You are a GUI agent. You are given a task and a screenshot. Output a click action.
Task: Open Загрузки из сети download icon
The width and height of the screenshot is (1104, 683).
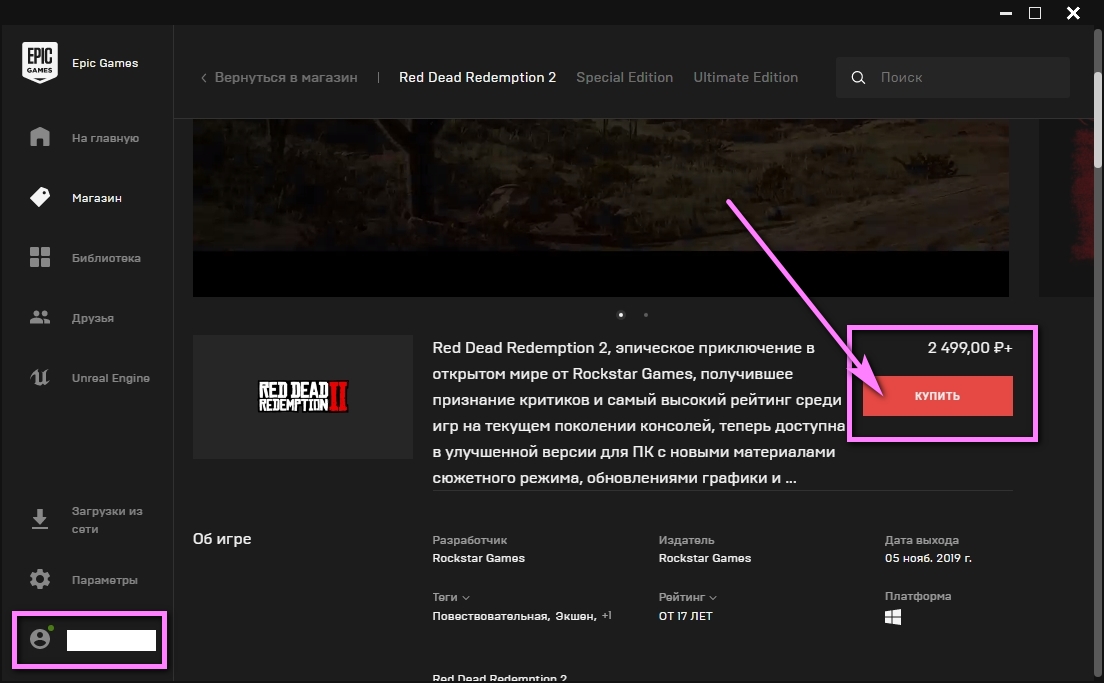click(40, 519)
